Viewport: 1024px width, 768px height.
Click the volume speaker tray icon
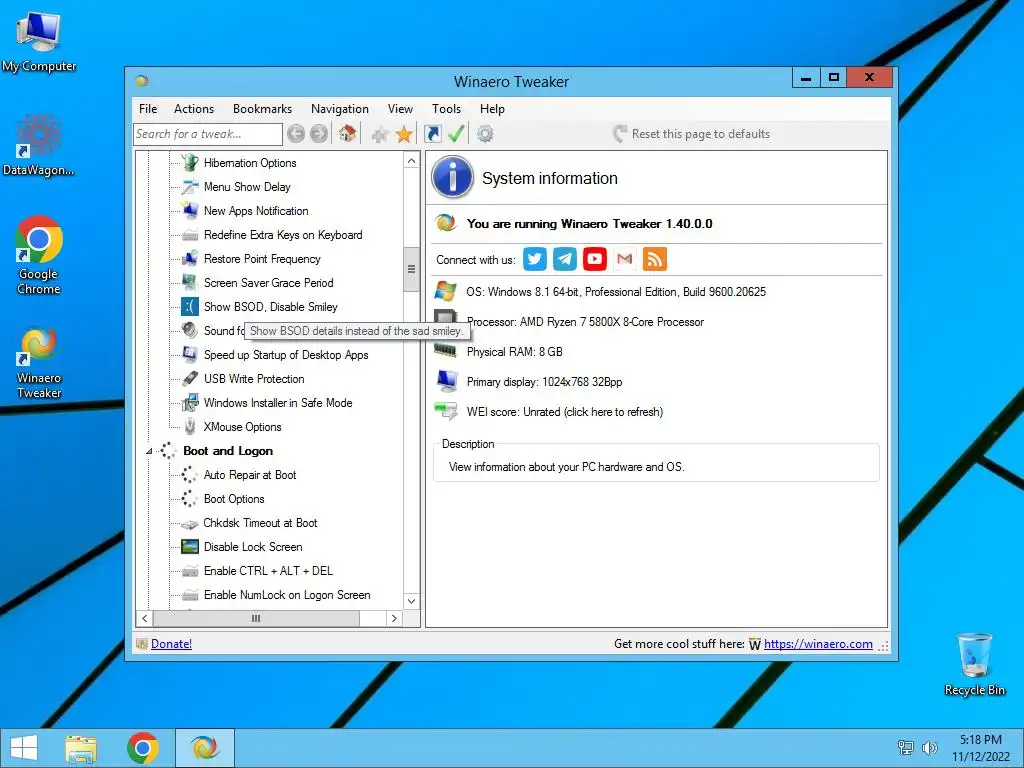click(929, 748)
